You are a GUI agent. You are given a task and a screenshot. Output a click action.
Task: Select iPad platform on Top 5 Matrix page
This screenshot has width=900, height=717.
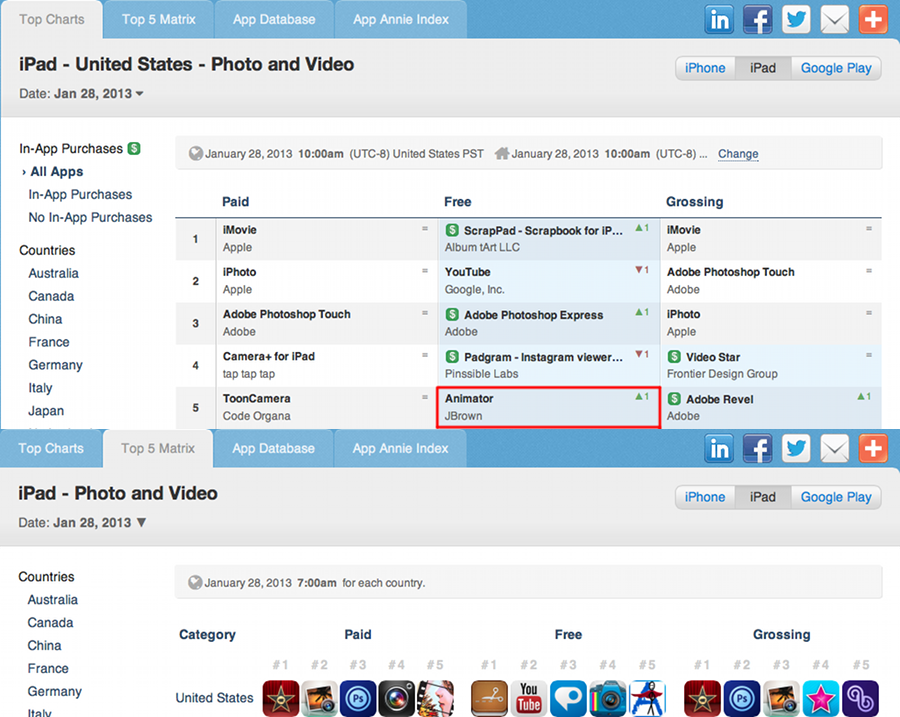tap(763, 497)
